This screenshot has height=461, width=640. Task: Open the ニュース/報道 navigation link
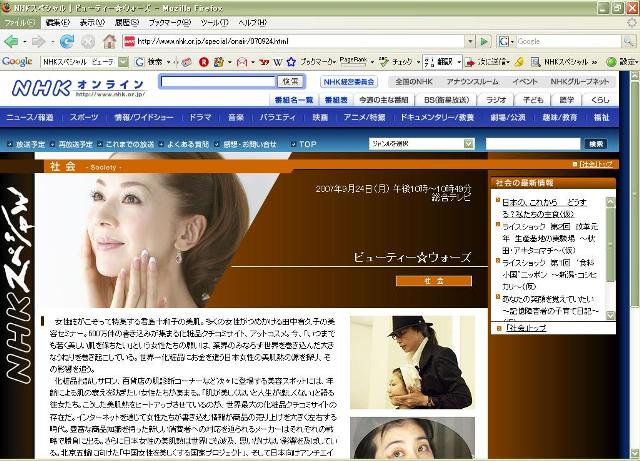(30, 118)
